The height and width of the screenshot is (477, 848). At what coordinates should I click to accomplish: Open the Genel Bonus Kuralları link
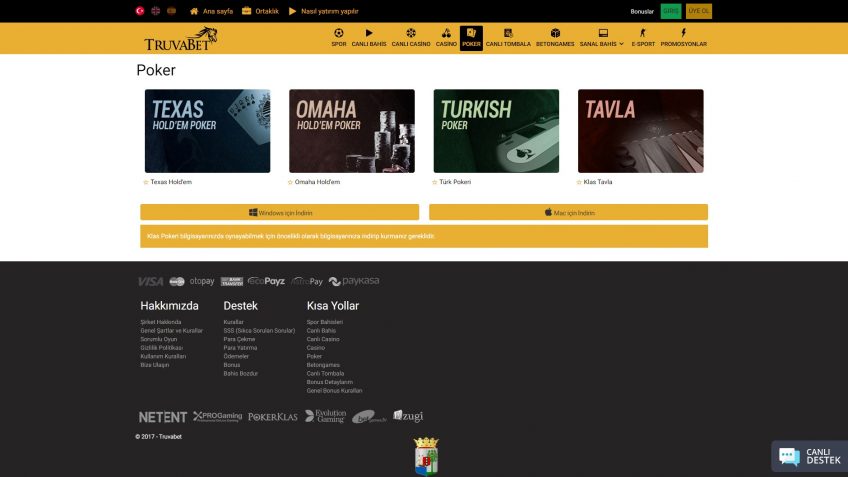coord(334,391)
